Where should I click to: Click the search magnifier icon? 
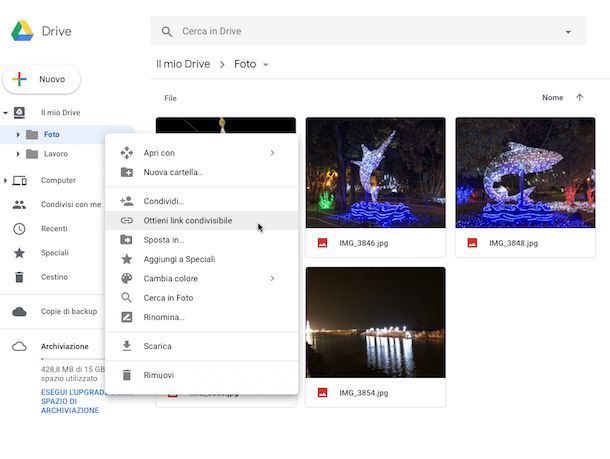click(x=167, y=32)
